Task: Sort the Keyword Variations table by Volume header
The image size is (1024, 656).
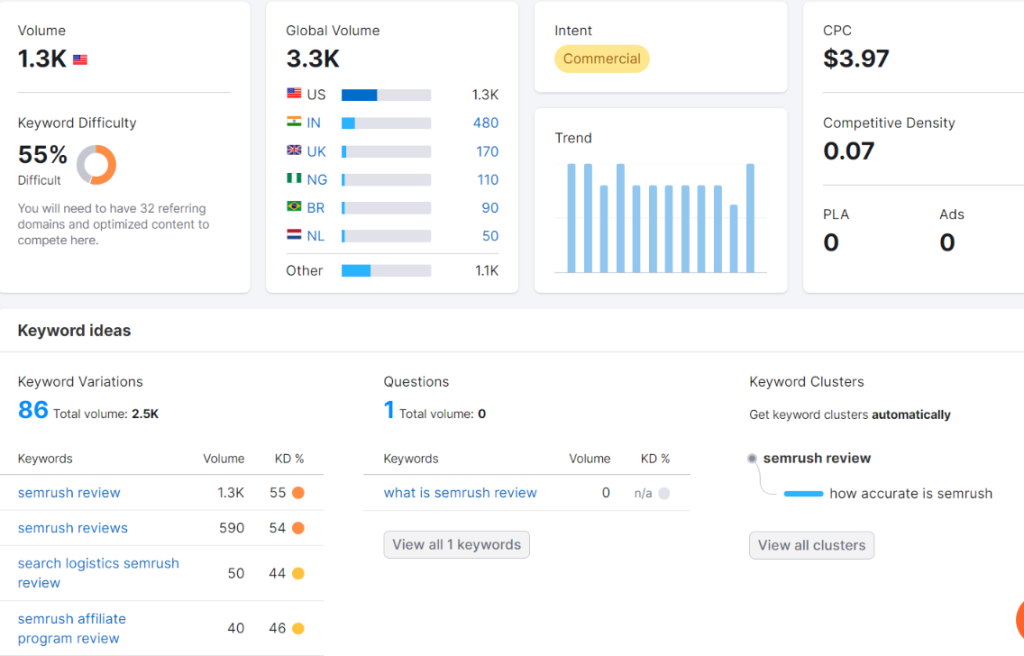Action: click(x=223, y=458)
